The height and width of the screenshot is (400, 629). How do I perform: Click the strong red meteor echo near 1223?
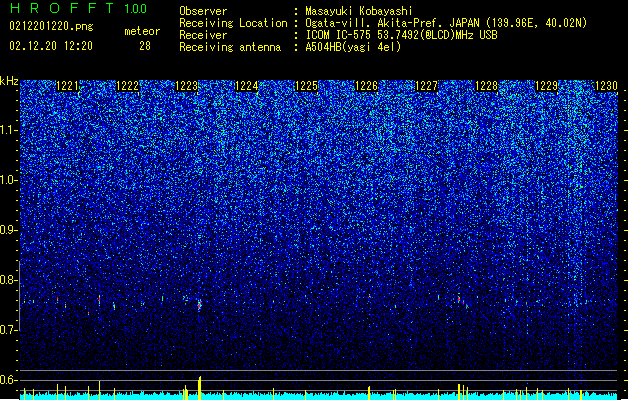click(x=199, y=305)
